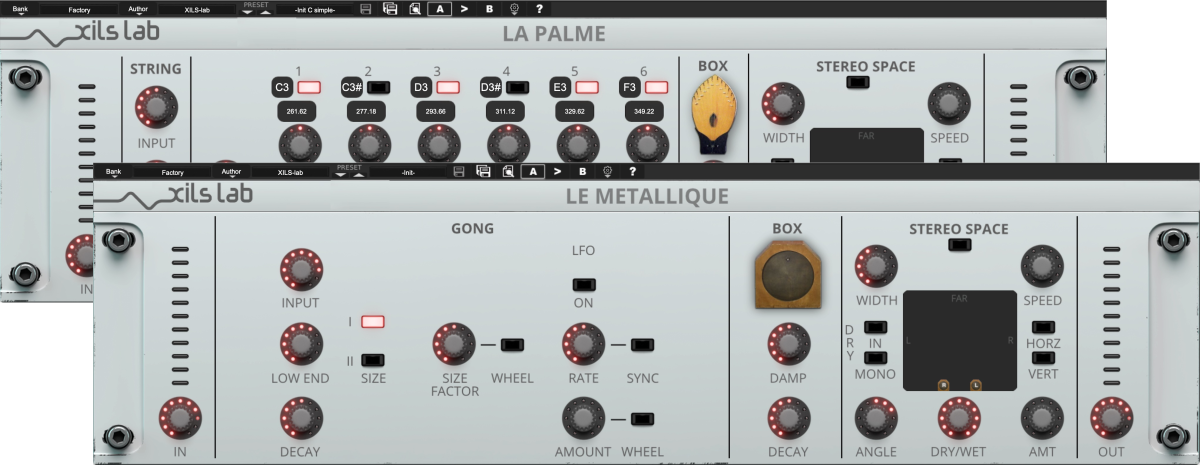Click XILS-lab author field in La Palme

[196, 9]
